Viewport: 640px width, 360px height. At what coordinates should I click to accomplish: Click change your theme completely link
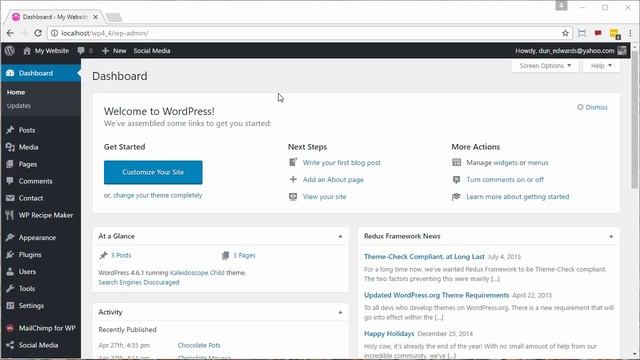[x=158, y=196]
